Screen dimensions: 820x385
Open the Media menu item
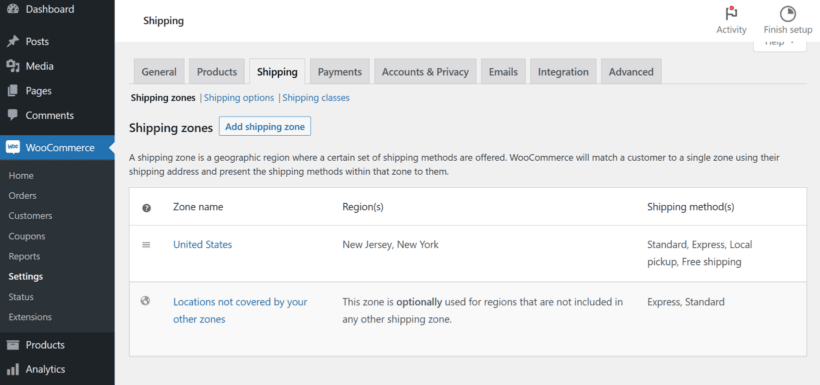click(x=57, y=66)
